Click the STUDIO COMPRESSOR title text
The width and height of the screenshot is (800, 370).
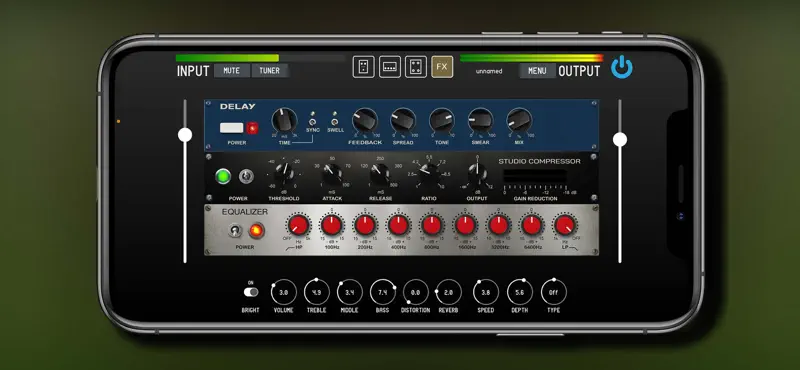tap(539, 161)
